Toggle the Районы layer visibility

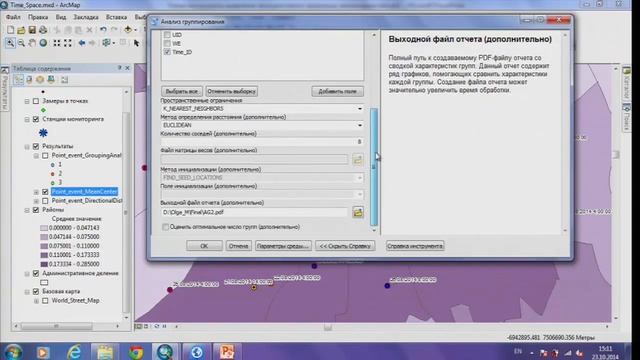(36, 210)
